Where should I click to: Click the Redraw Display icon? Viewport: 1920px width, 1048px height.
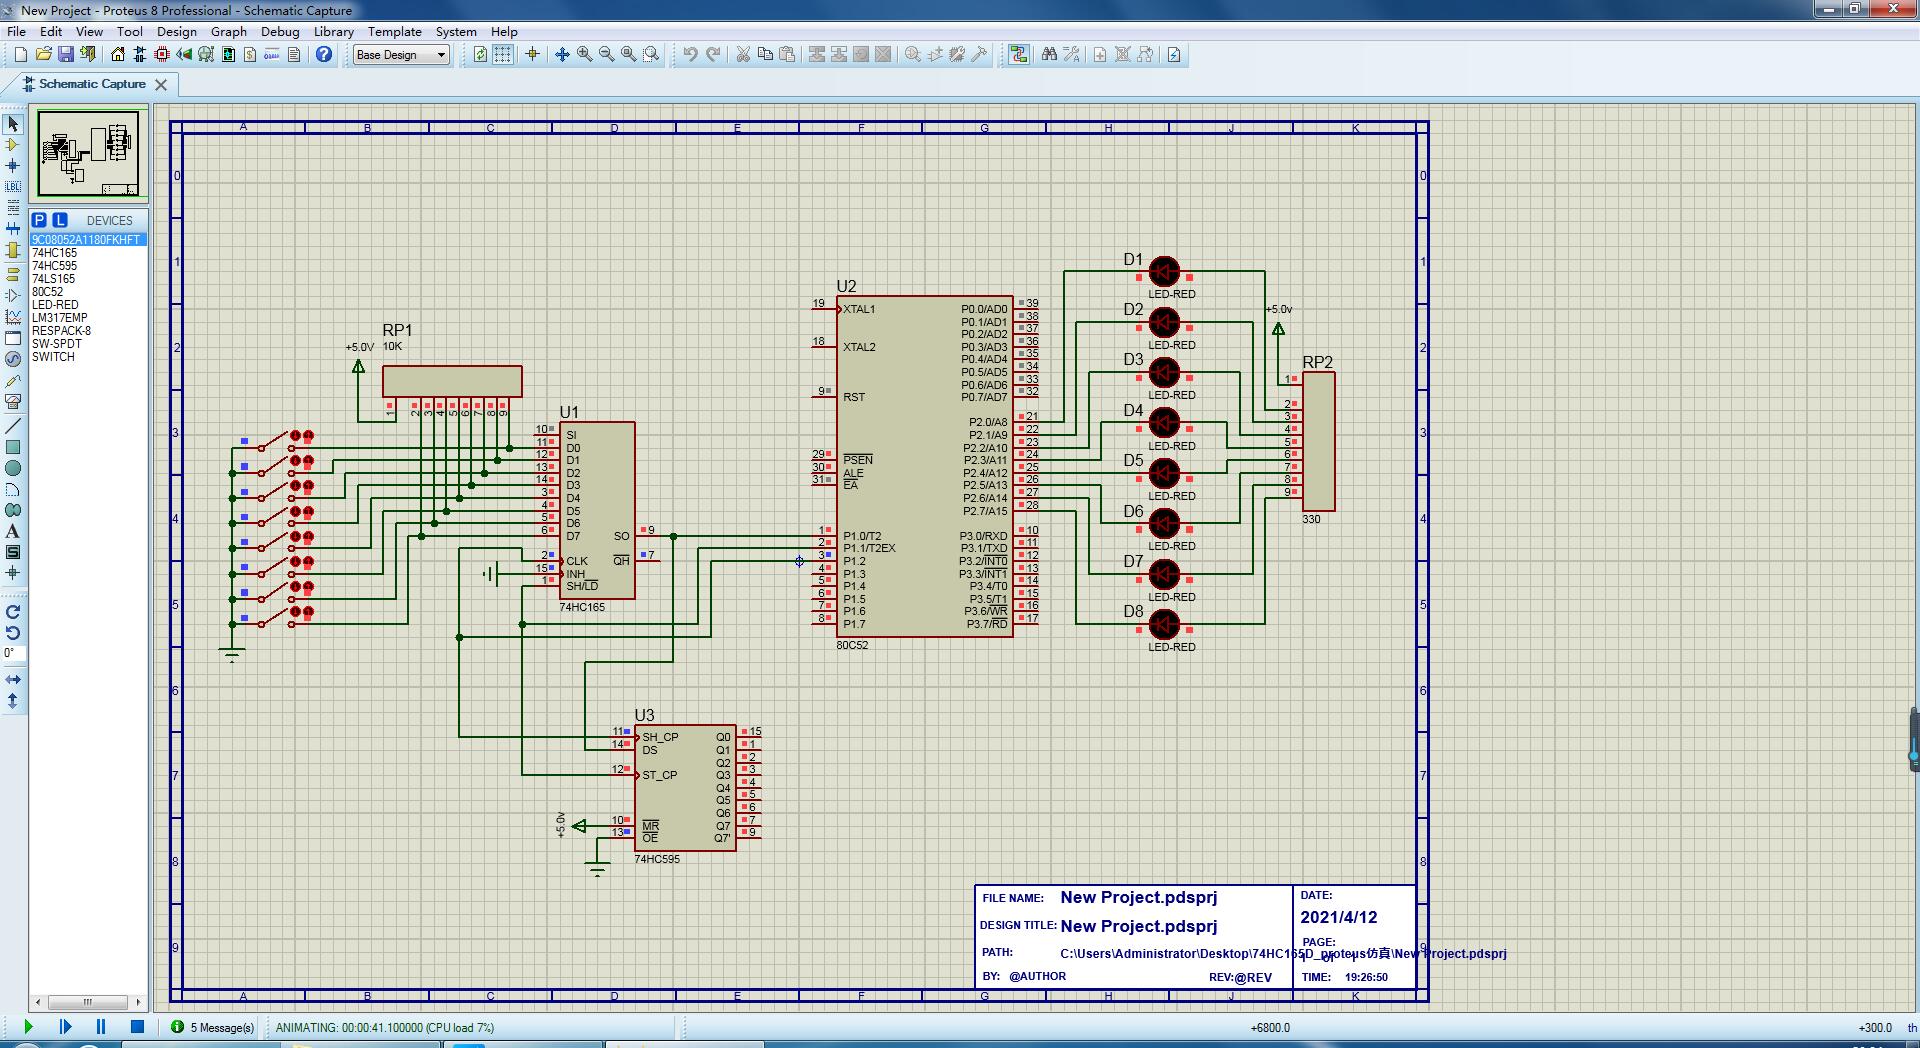[480, 55]
